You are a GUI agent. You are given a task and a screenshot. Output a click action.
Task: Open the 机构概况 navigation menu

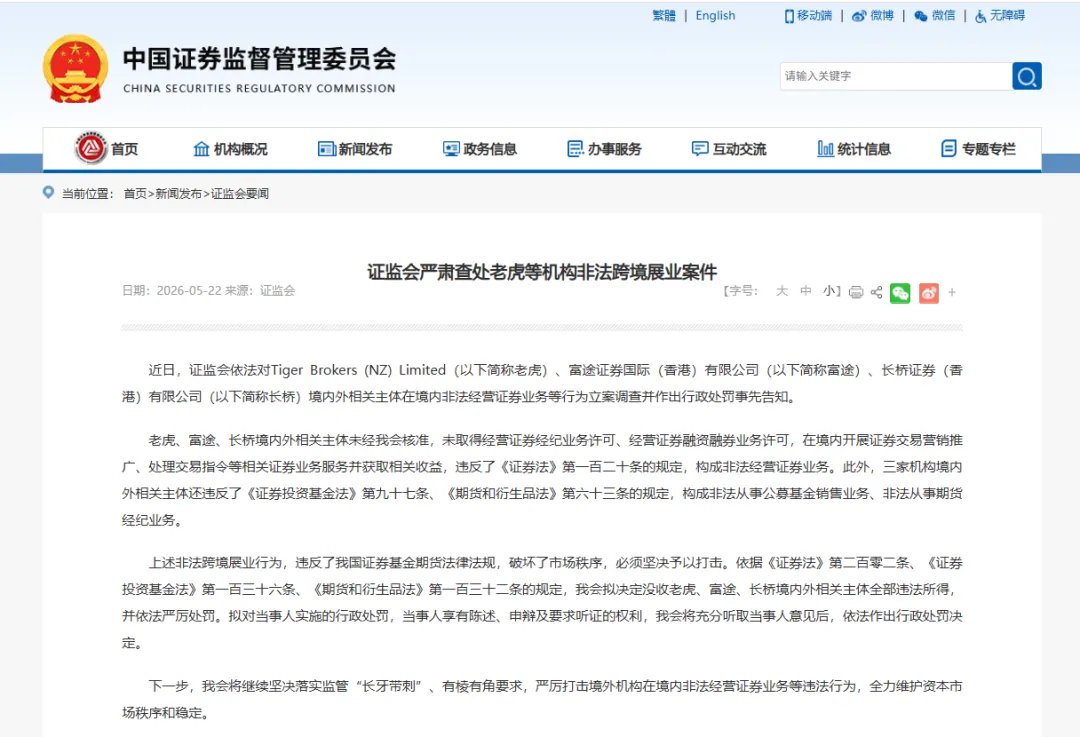[240, 149]
